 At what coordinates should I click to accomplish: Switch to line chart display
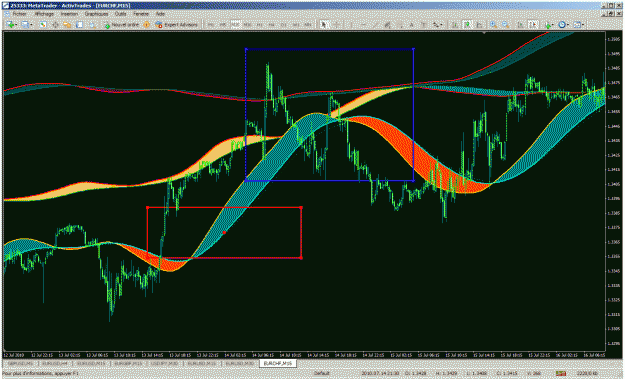click(x=479, y=25)
